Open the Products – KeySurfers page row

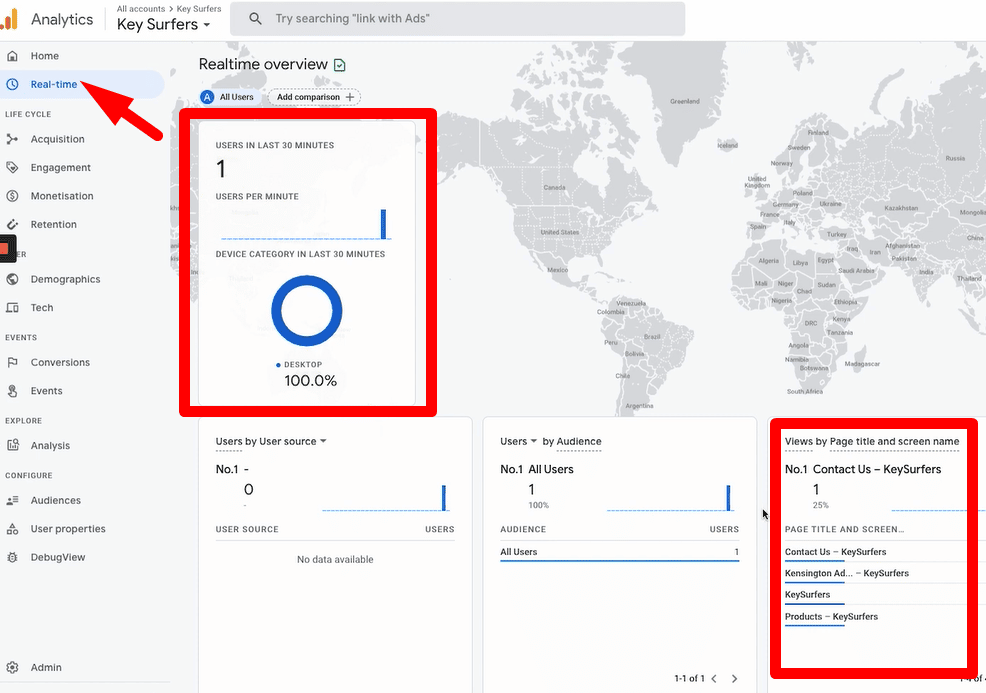pyautogui.click(x=875, y=617)
